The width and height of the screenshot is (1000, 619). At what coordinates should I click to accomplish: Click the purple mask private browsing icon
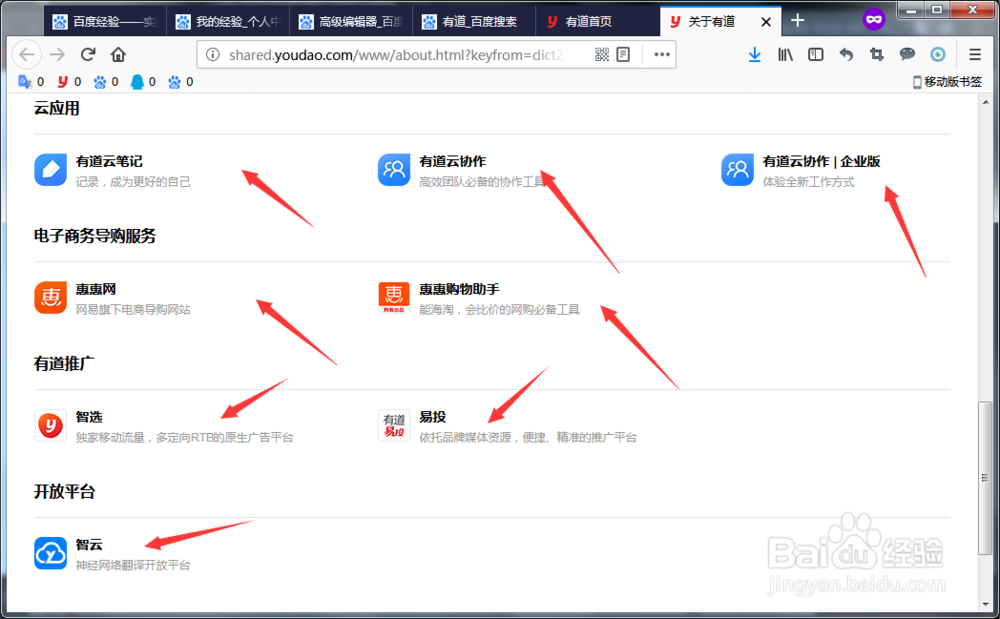[x=874, y=20]
